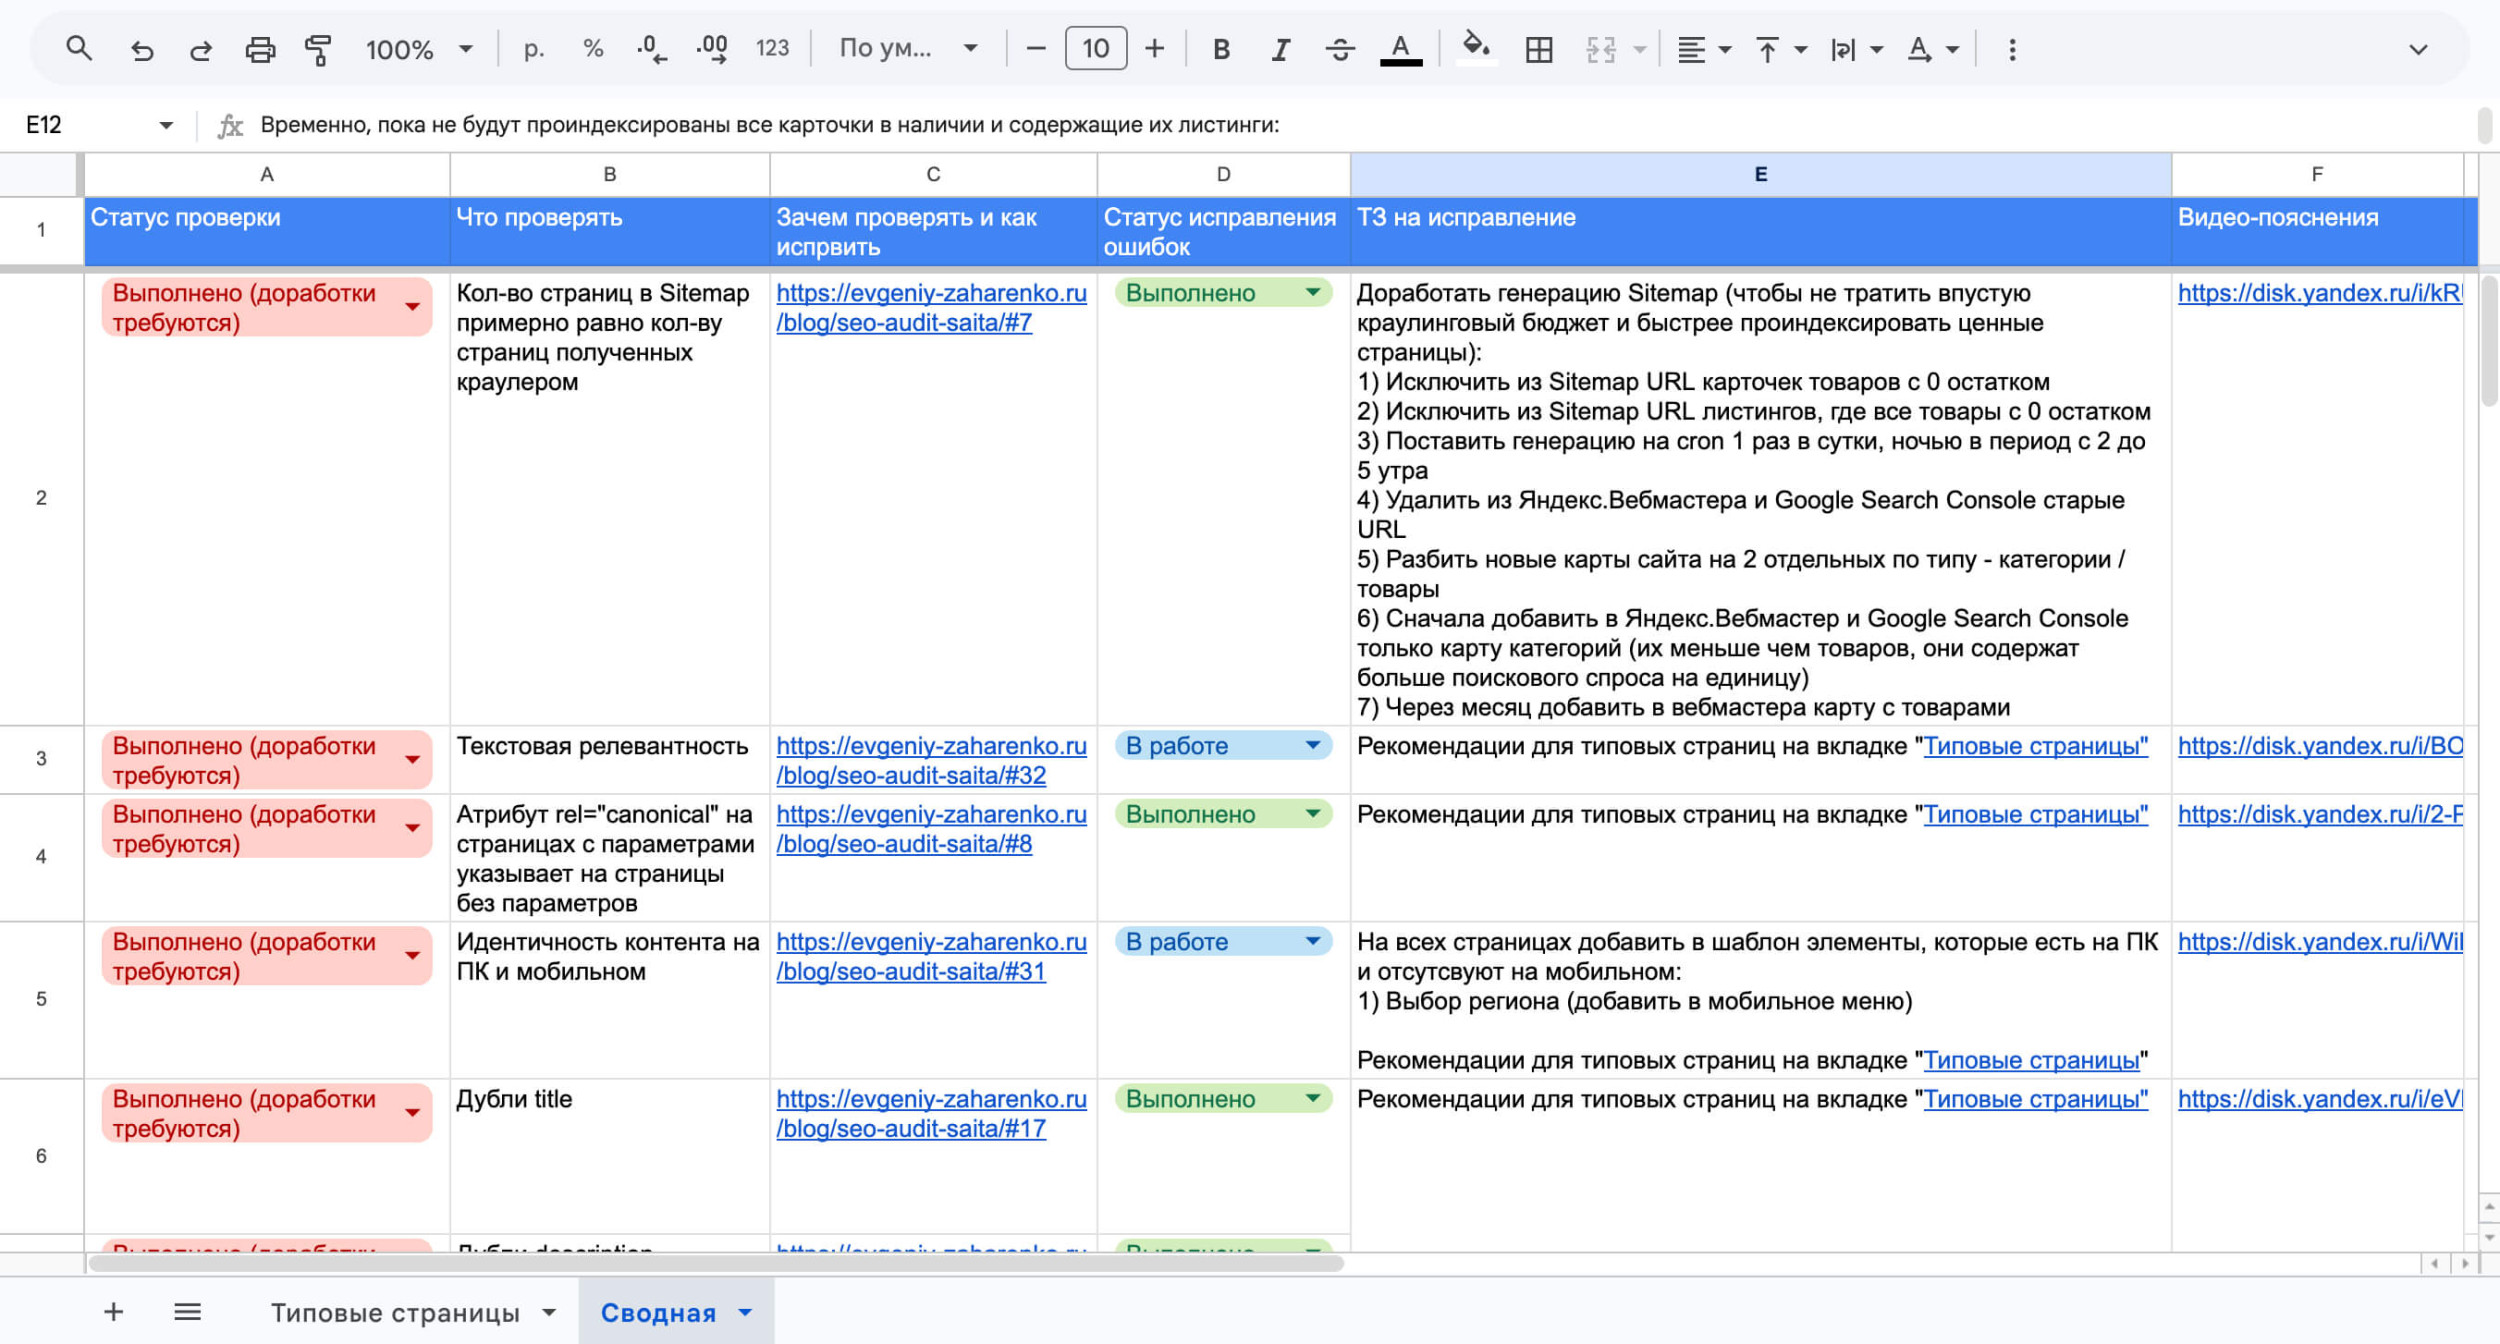Screen dimensions: 2500x1344
Task: Open row 2 'Выполнено' status dropdown
Action: [1313, 292]
